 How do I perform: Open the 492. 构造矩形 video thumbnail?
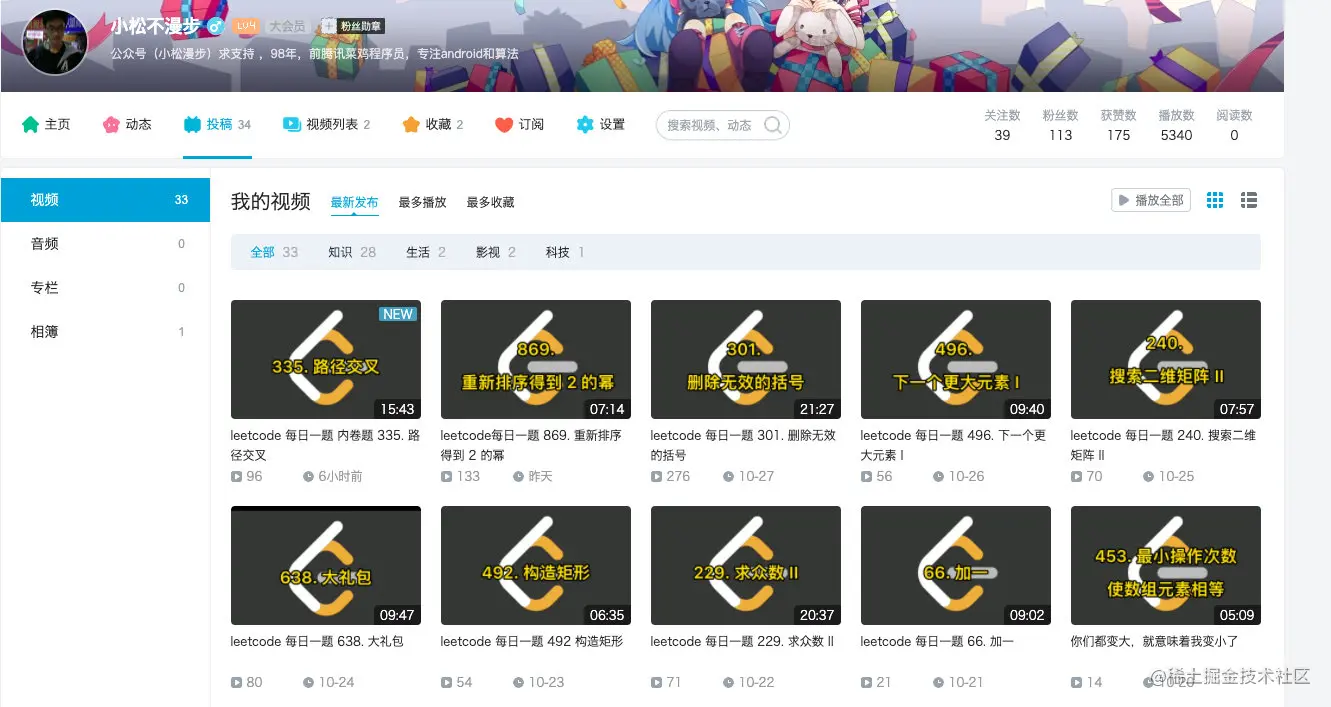point(536,565)
